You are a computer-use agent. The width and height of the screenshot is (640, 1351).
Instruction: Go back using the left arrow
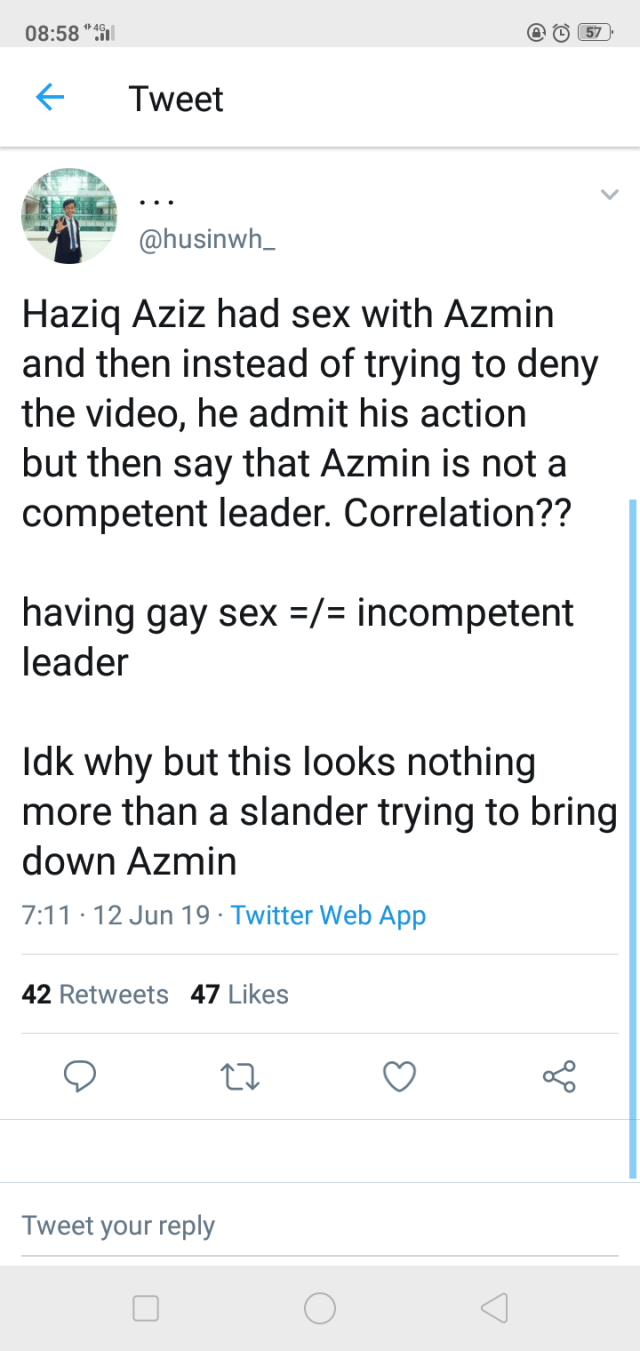pyautogui.click(x=49, y=98)
